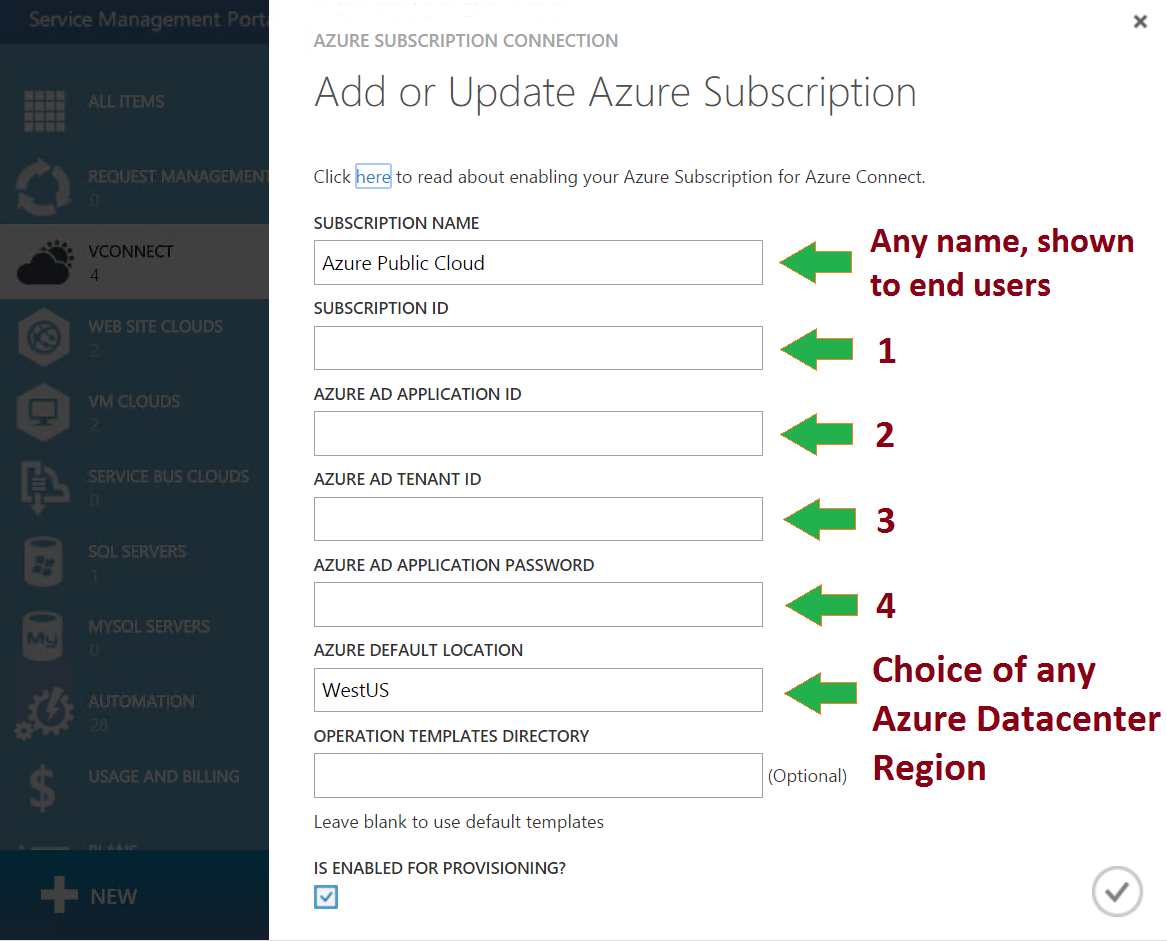Open the AUTOMATION section
This screenshot has width=1167, height=941.
(44, 712)
